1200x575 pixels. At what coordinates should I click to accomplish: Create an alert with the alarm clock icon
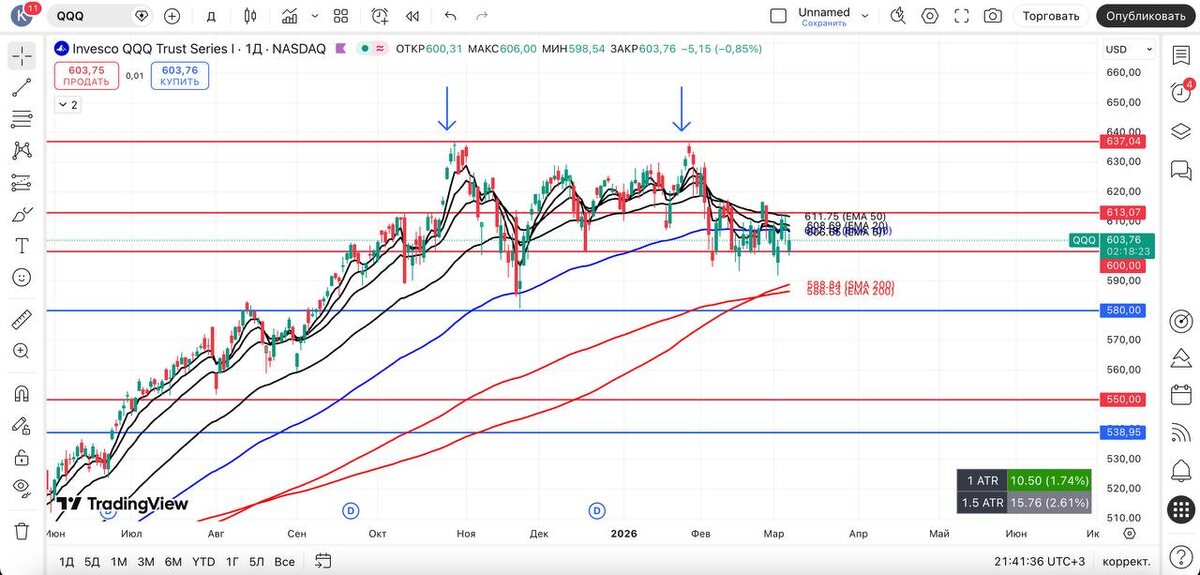(x=380, y=16)
